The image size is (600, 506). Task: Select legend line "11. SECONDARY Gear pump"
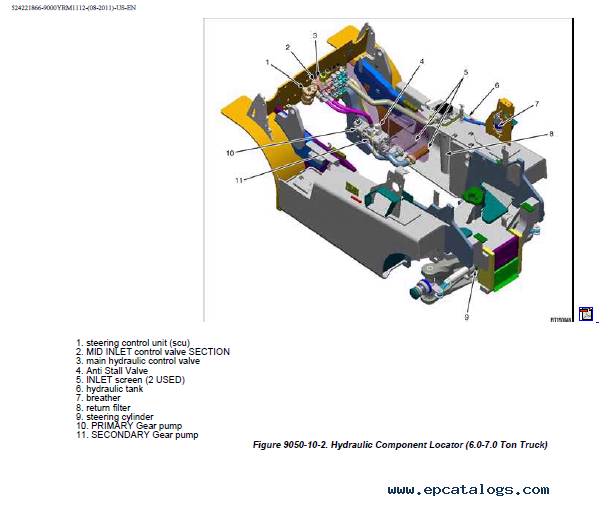click(137, 435)
